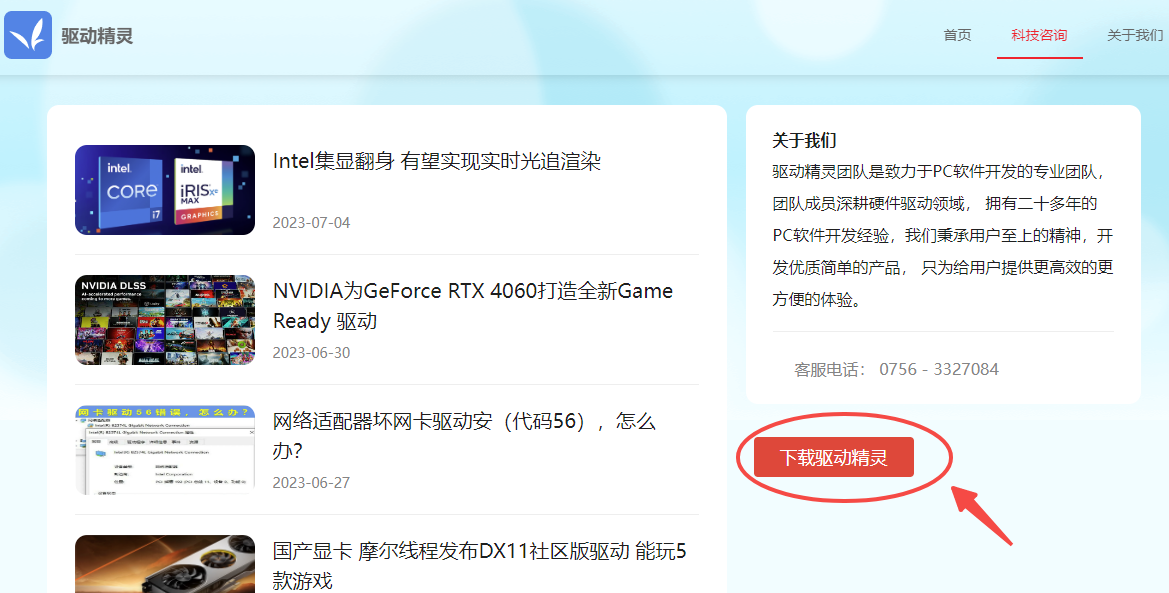Click the 驱动精灵 brand name text
Image resolution: width=1169 pixels, height=593 pixels.
(97, 36)
